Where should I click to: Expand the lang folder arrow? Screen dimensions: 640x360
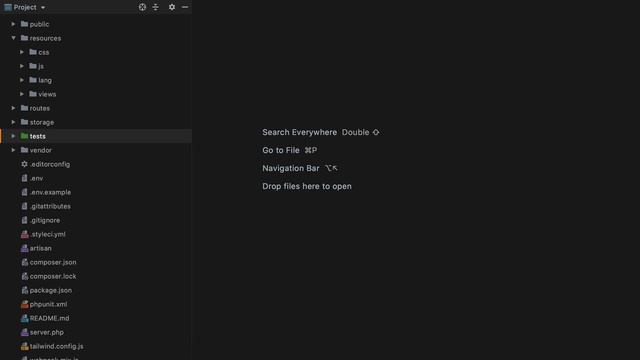22,80
